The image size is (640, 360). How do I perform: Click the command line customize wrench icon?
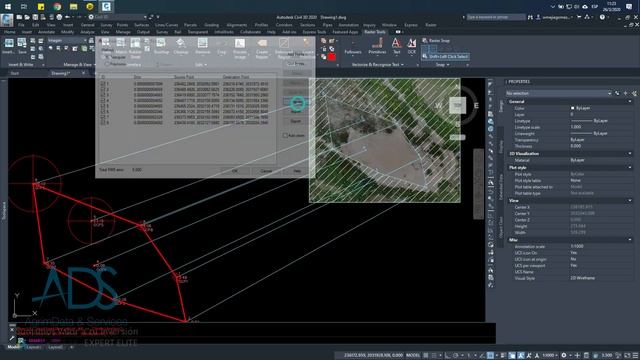(x=12, y=338)
